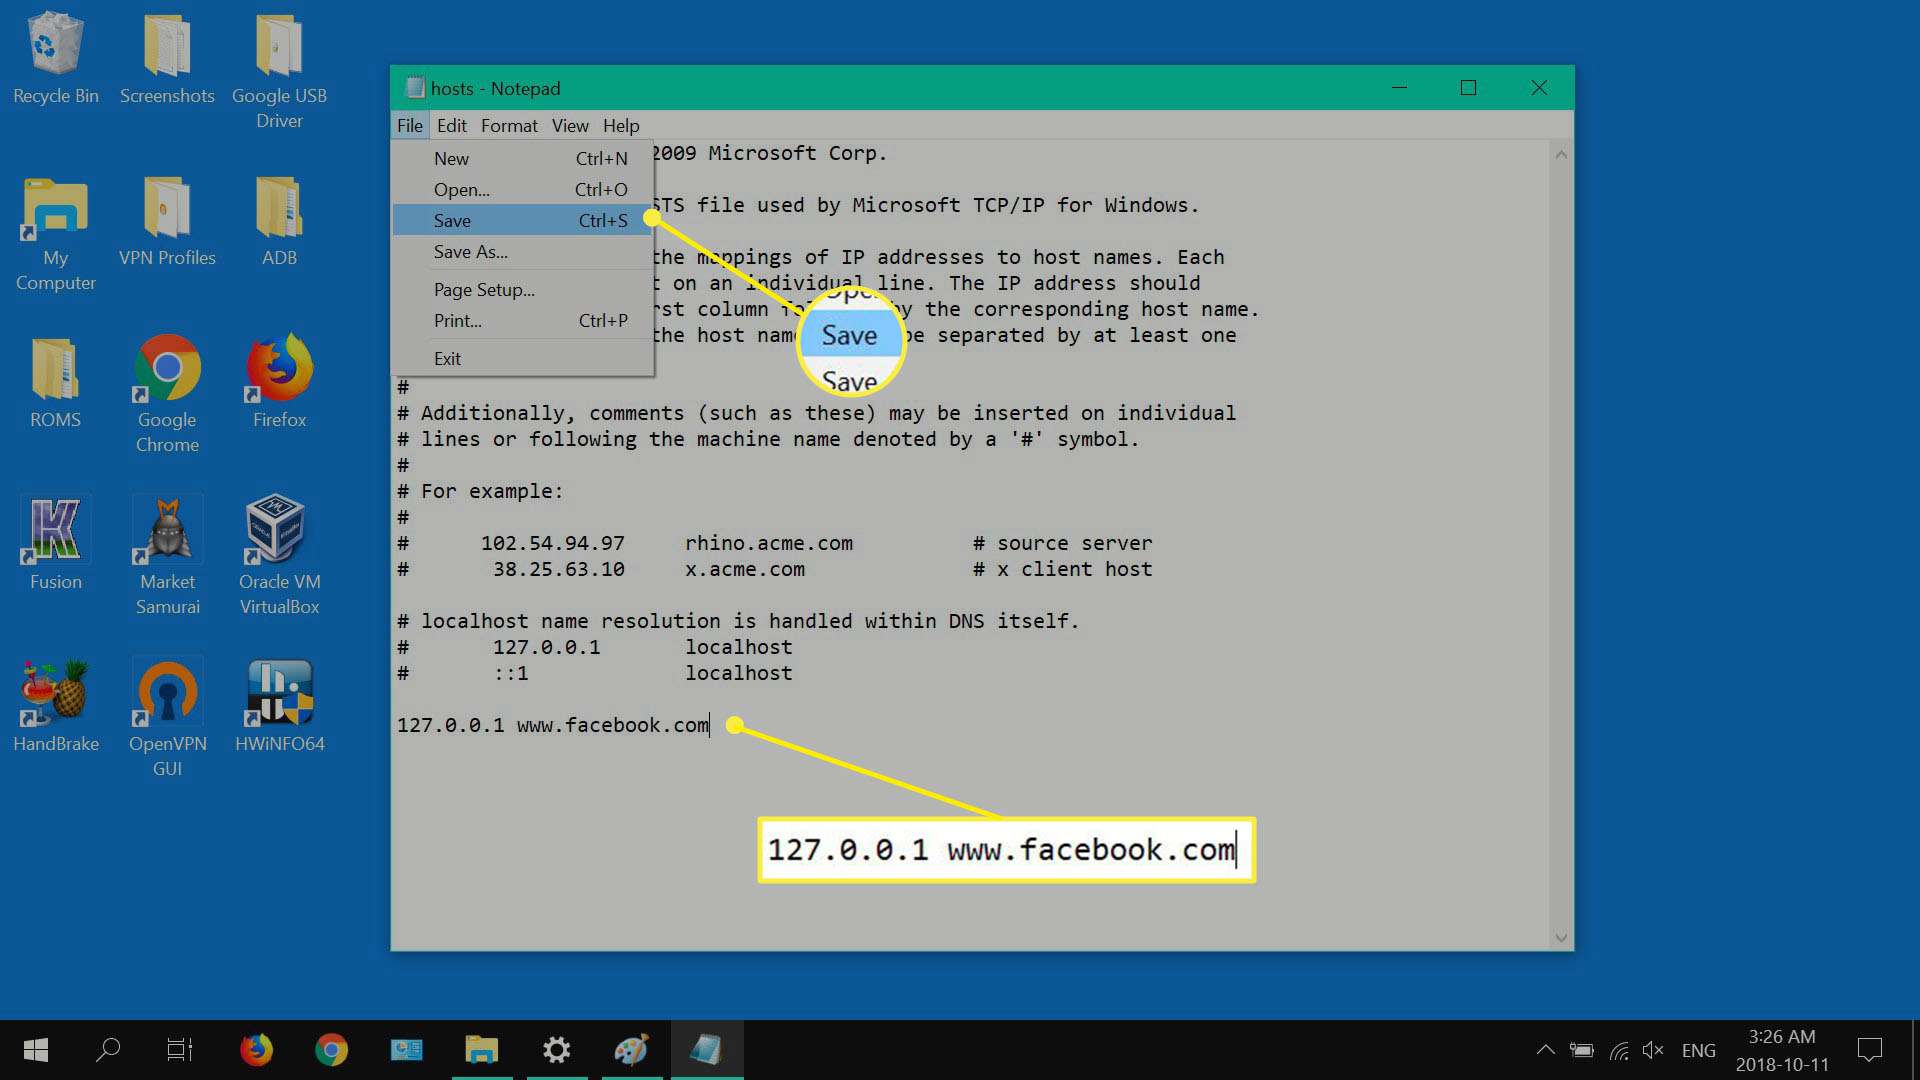This screenshot has width=1920, height=1080.
Task: Open taskbar search magnifier
Action: point(108,1050)
